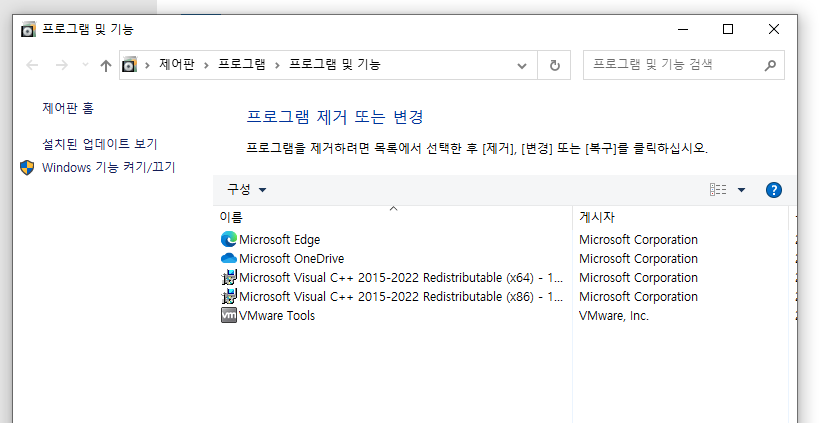Open the 구성 dropdown menu

pyautogui.click(x=246, y=189)
